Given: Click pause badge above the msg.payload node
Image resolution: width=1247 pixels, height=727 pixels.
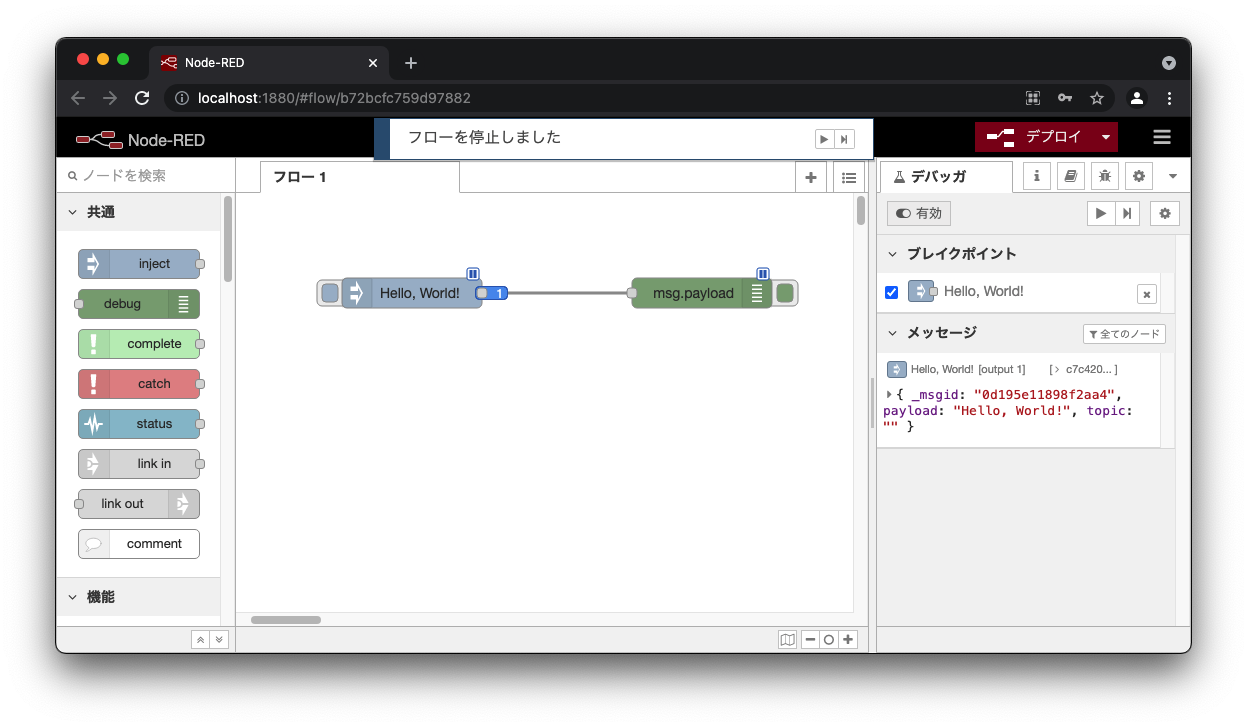Looking at the screenshot, I should point(763,273).
